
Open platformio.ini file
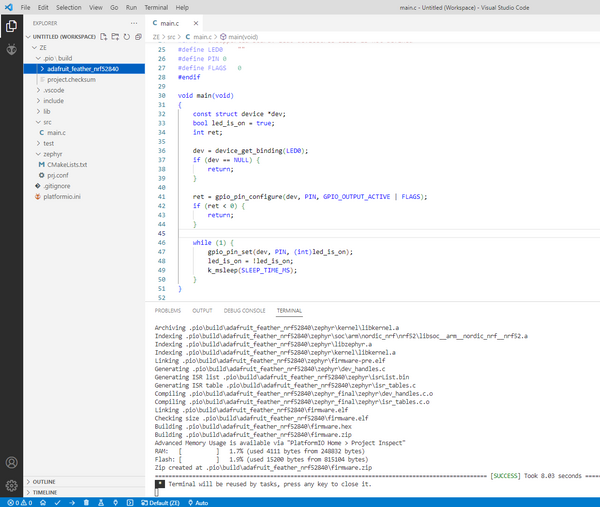tap(62, 197)
